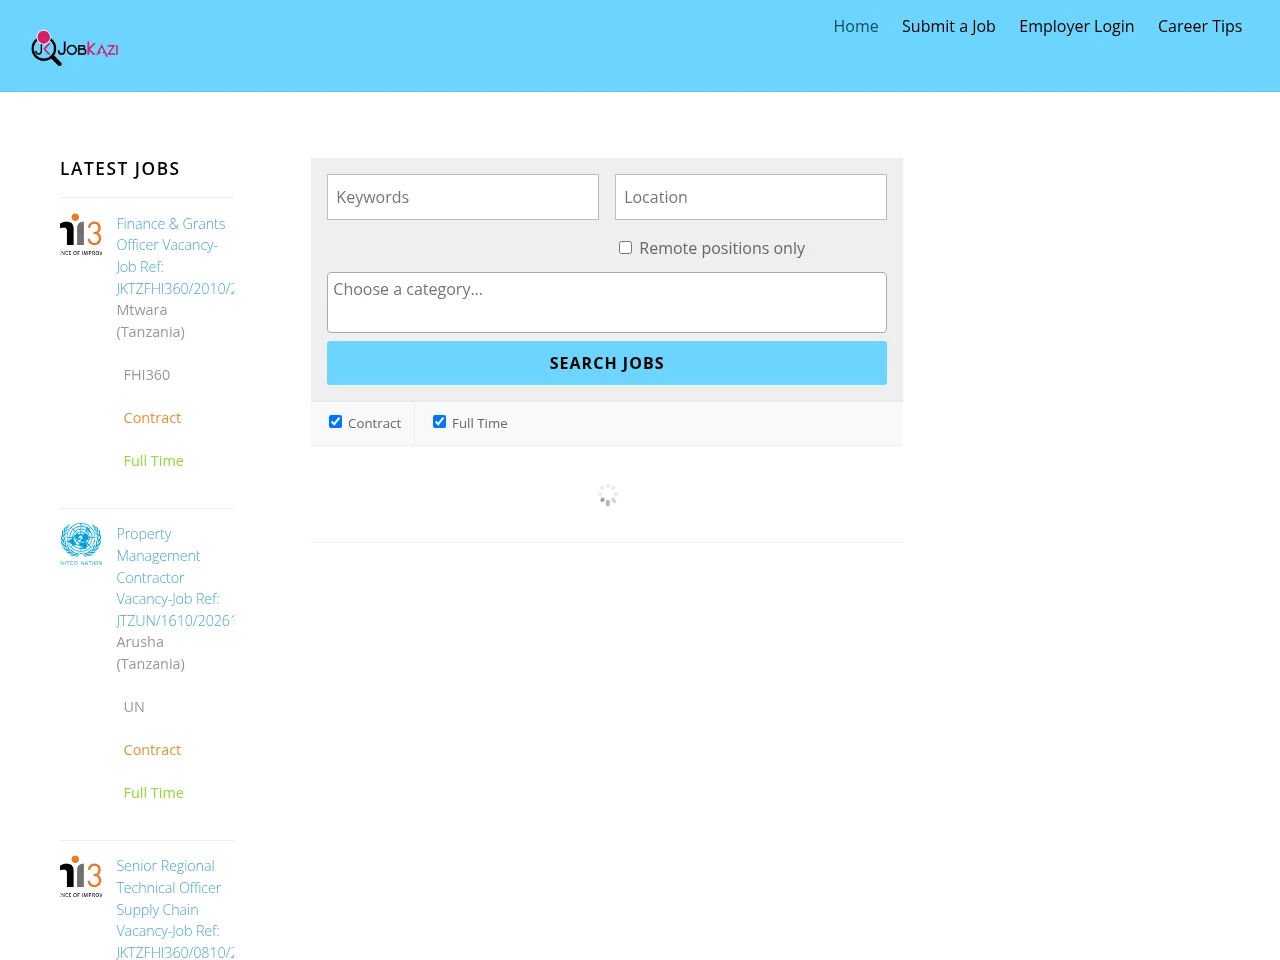Click the Mtwara (Tanzania) location text

151,321
